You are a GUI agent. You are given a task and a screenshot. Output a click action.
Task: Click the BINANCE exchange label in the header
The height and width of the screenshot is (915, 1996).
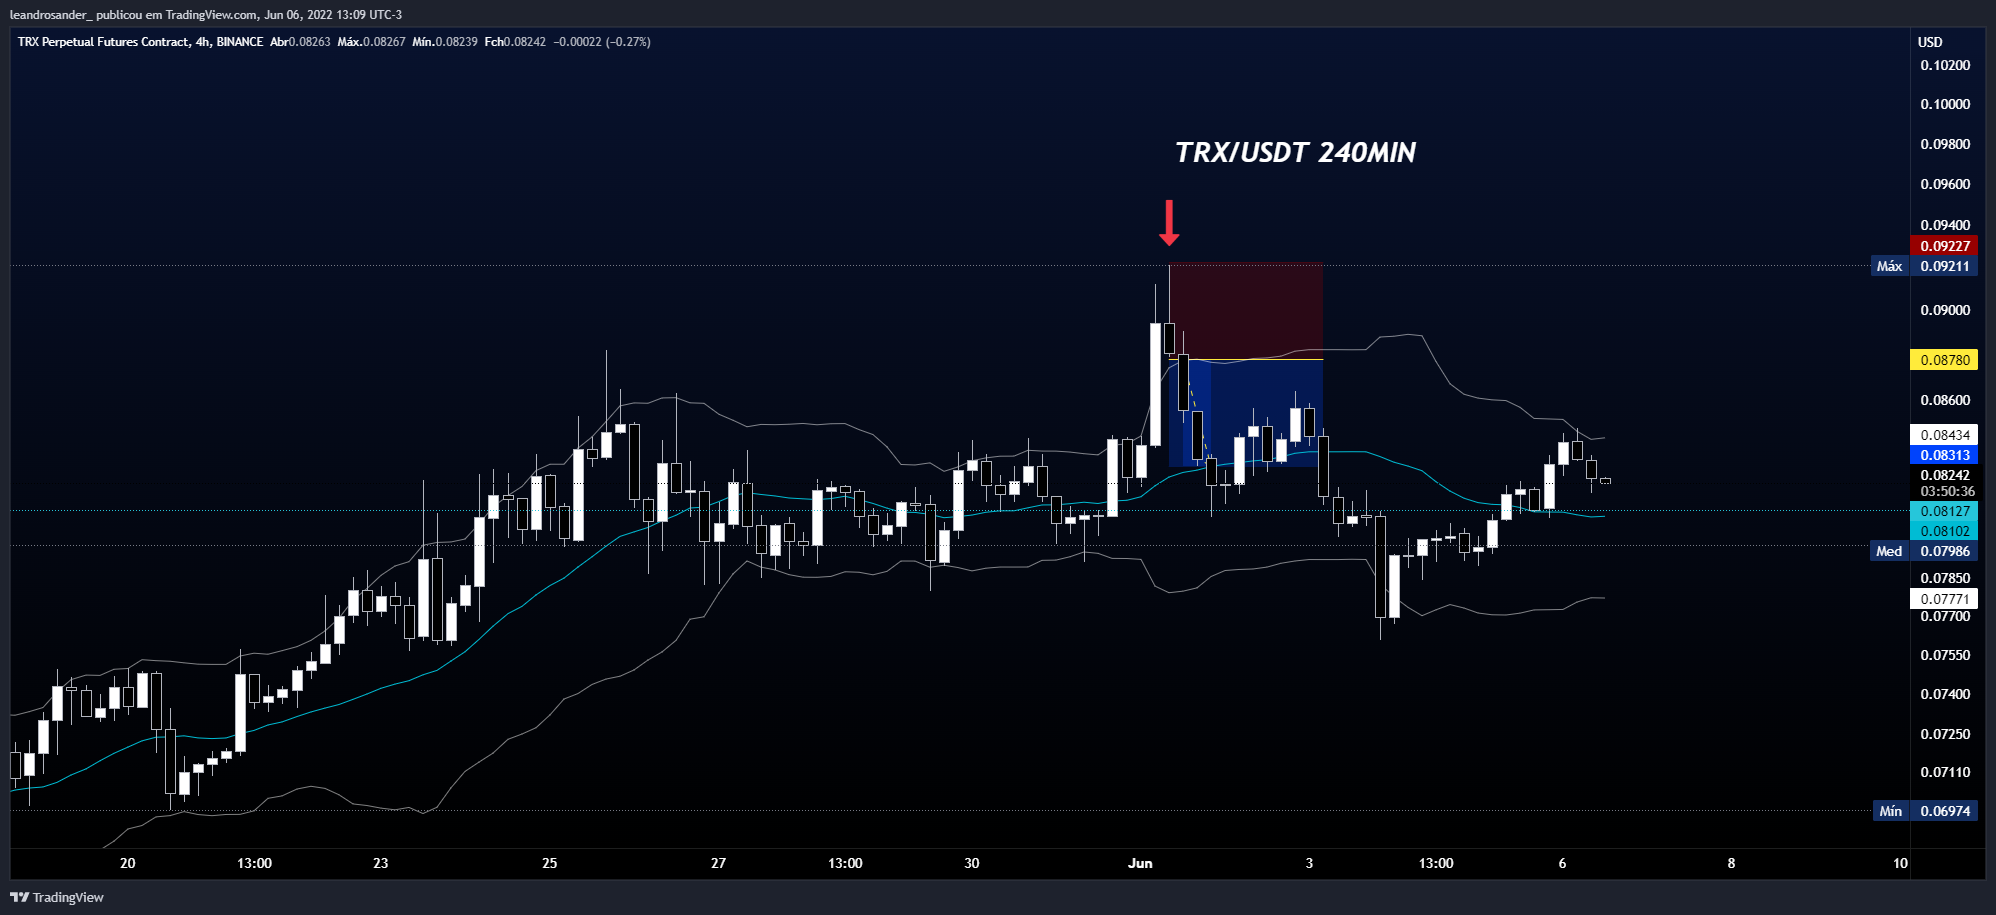pyautogui.click(x=240, y=42)
